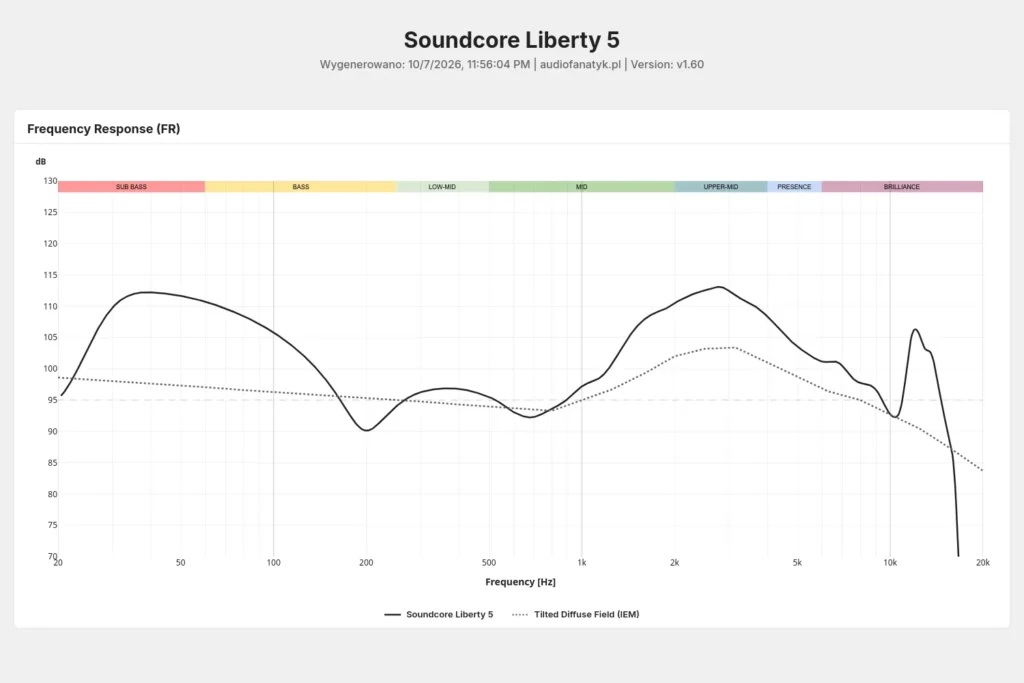Click the 120 tick on dB axis
Viewport: 1024px width, 683px height.
point(50,244)
